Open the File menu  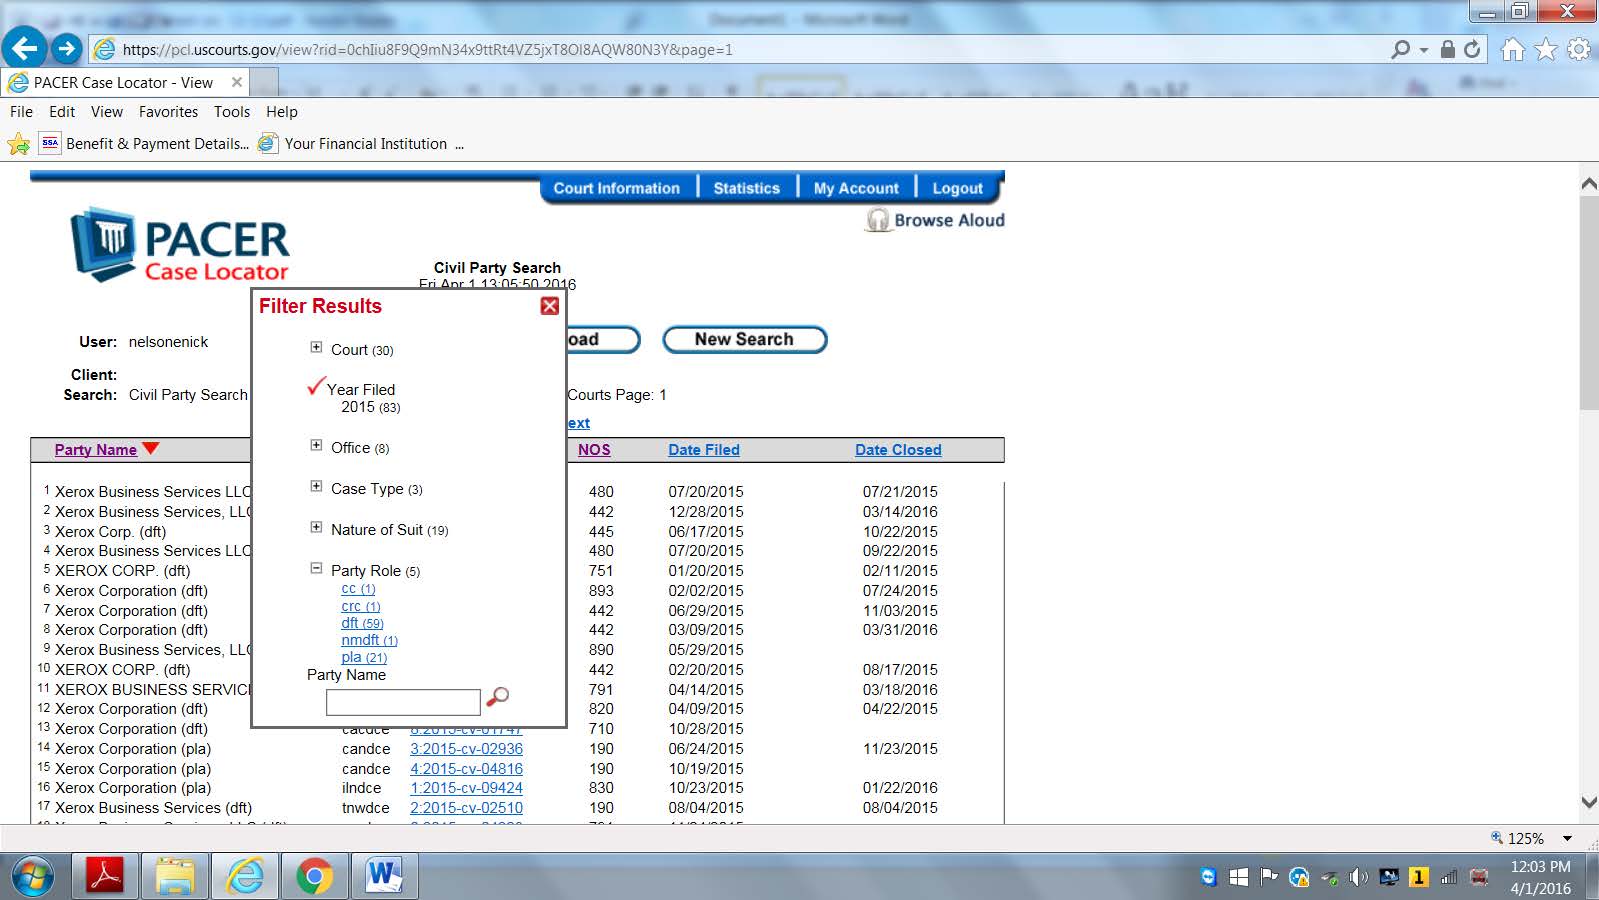point(21,112)
